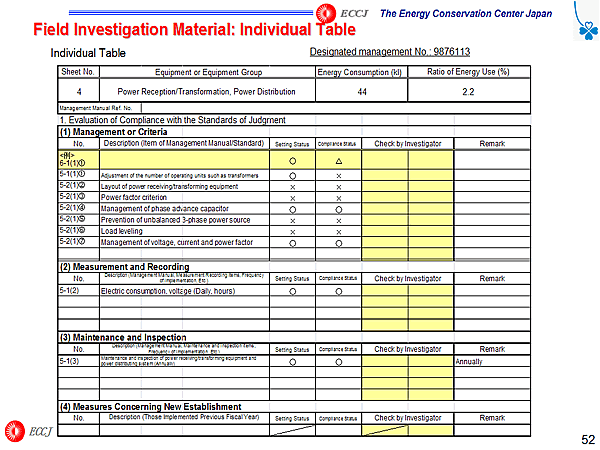The width and height of the screenshot is (600, 450).
Task: Click the ECCJ red sun logo at top
Action: (326, 13)
